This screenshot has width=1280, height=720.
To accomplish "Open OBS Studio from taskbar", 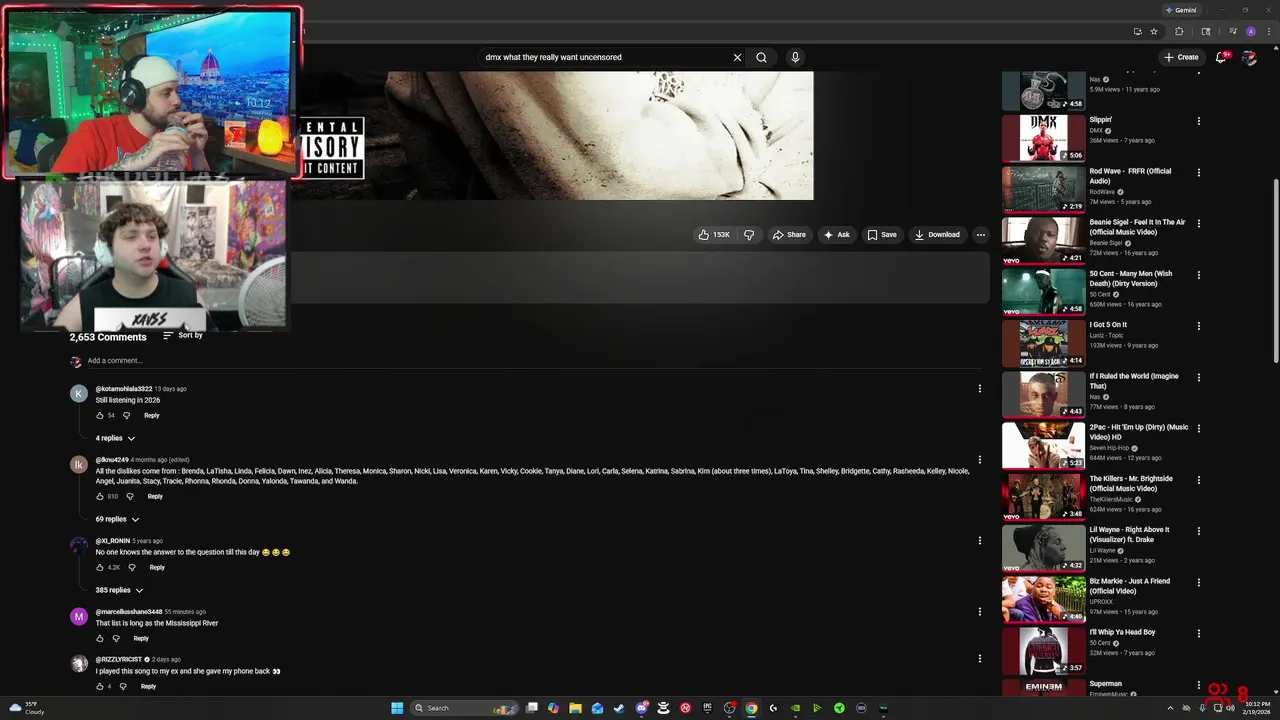I will click(729, 708).
